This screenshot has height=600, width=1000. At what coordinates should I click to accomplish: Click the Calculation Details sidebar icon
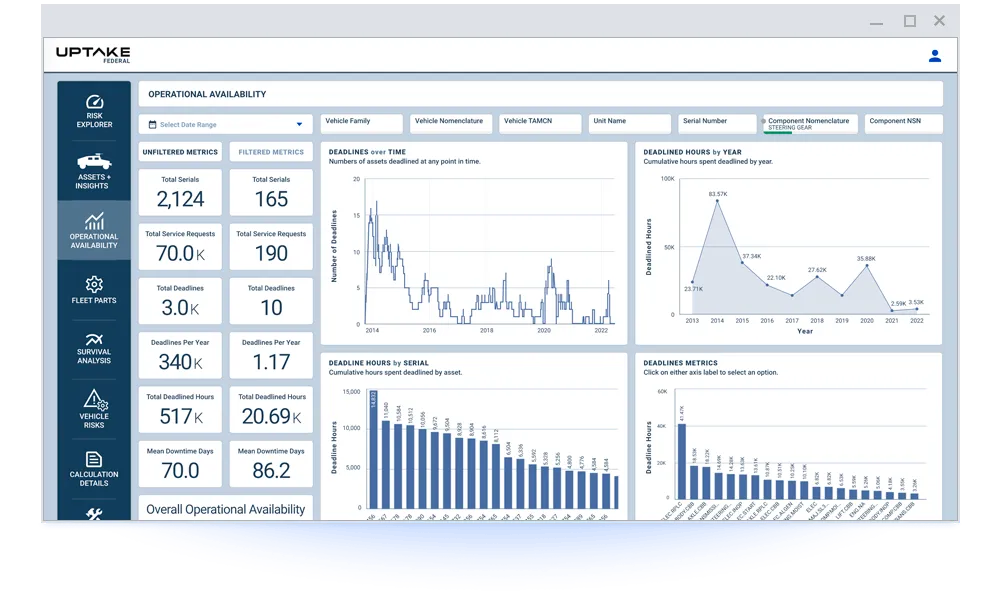[93, 469]
